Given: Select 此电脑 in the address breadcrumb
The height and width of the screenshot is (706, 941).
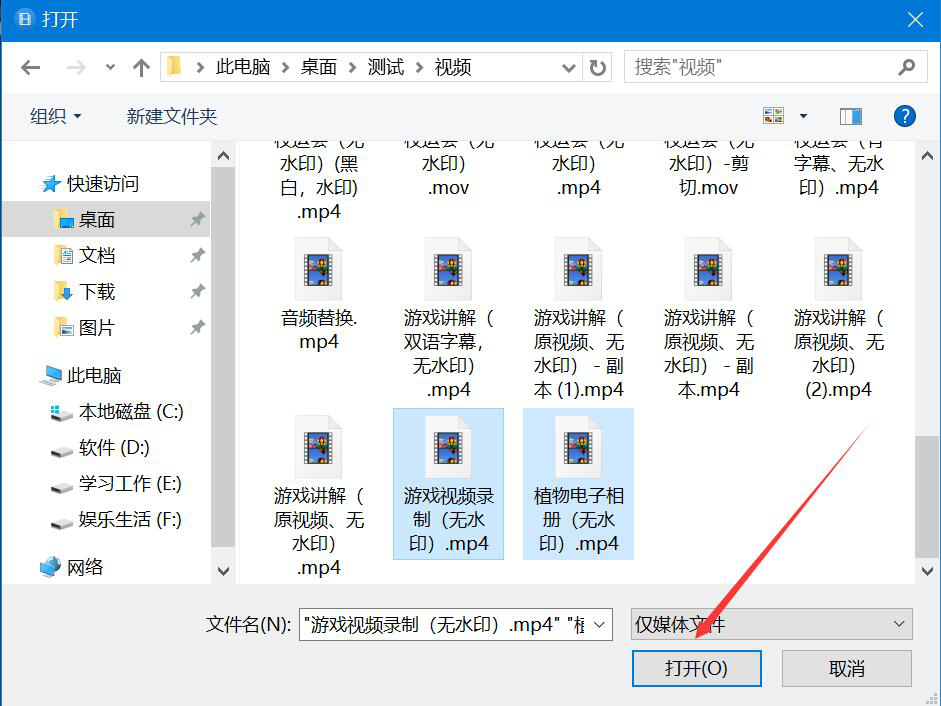Looking at the screenshot, I should point(242,67).
